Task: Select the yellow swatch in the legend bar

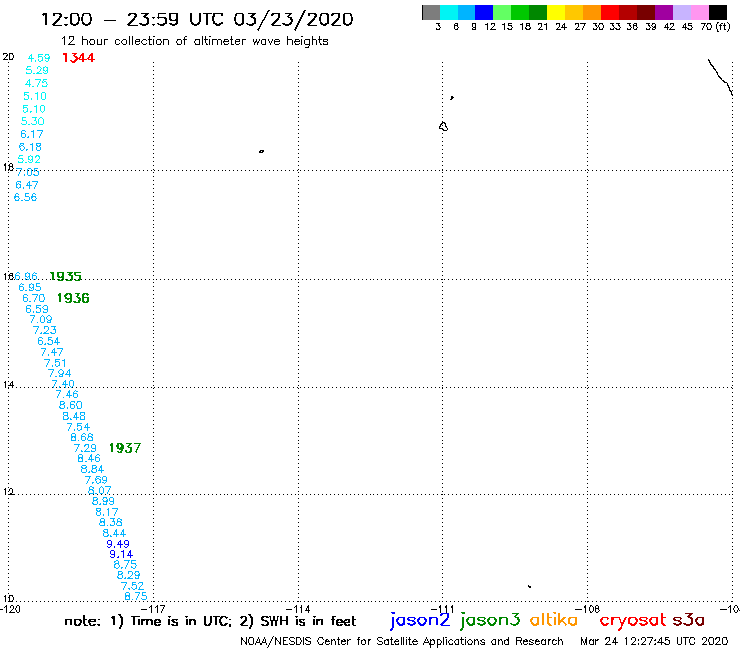Action: coord(556,12)
